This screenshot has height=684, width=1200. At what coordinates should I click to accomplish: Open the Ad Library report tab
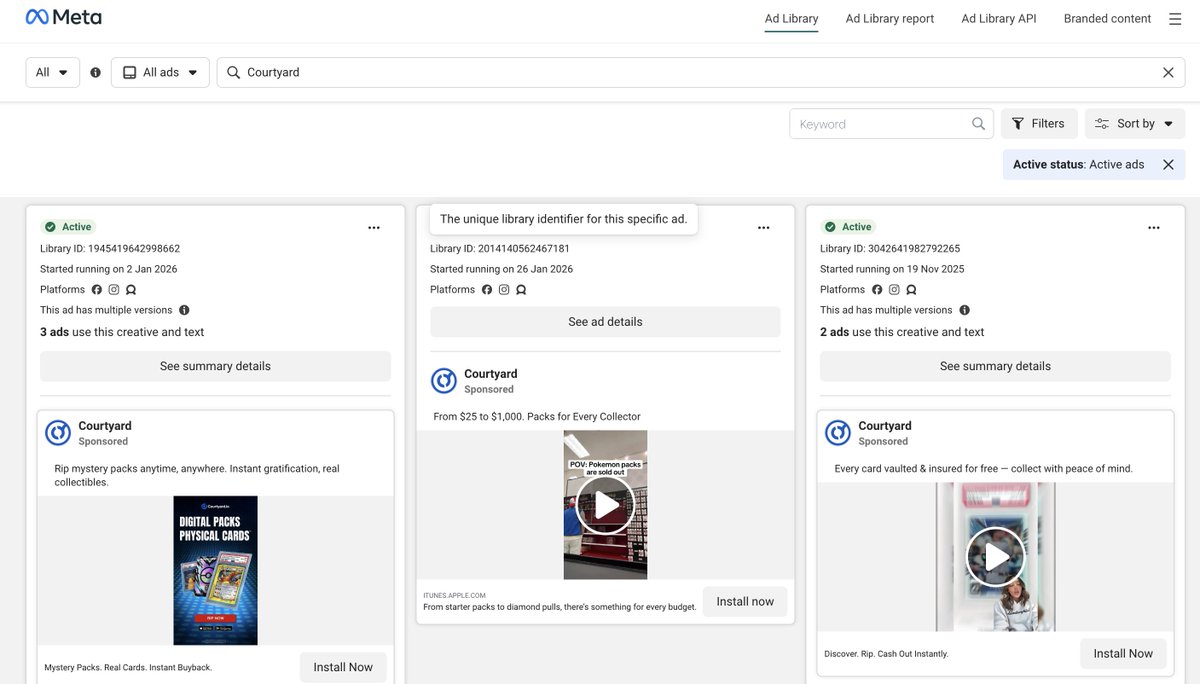890,19
